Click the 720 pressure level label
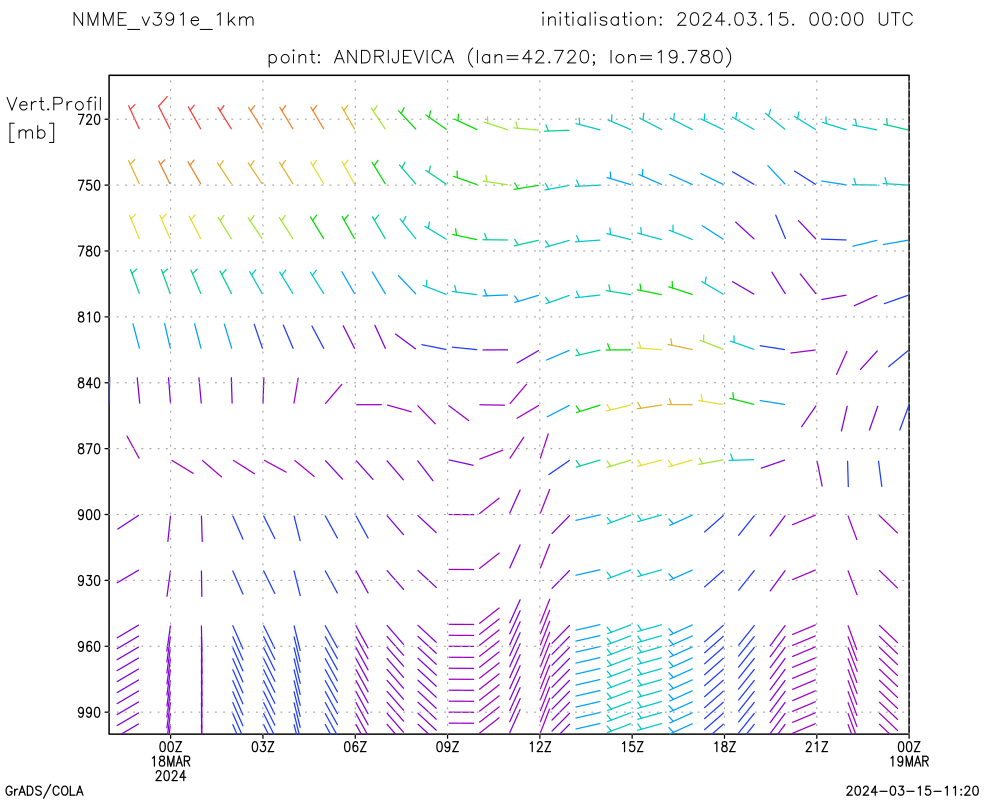The width and height of the screenshot is (1000, 800). [x=89, y=120]
